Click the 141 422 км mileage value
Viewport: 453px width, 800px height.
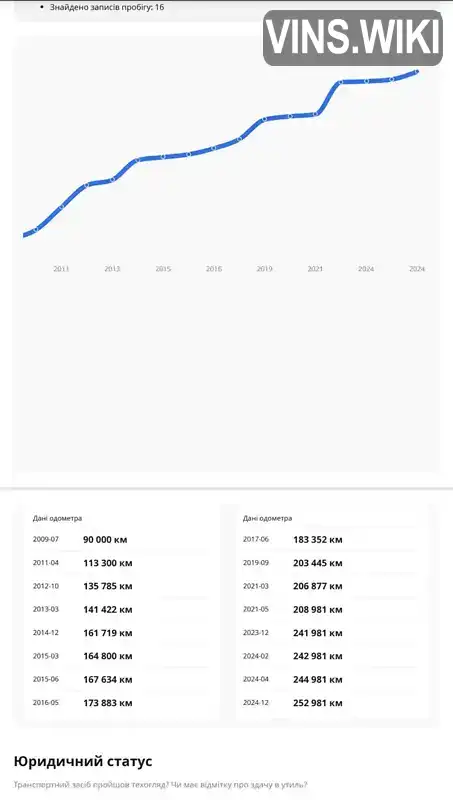108,610
